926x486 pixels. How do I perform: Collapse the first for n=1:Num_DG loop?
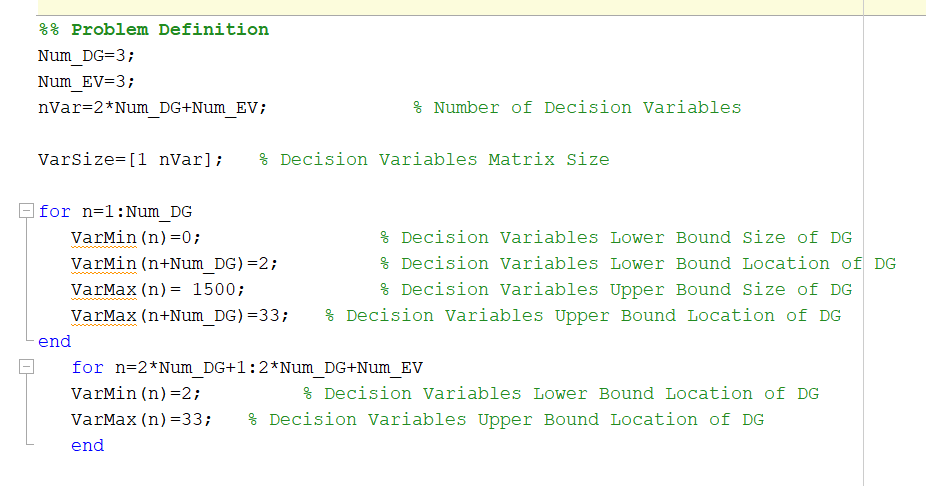coord(26,211)
